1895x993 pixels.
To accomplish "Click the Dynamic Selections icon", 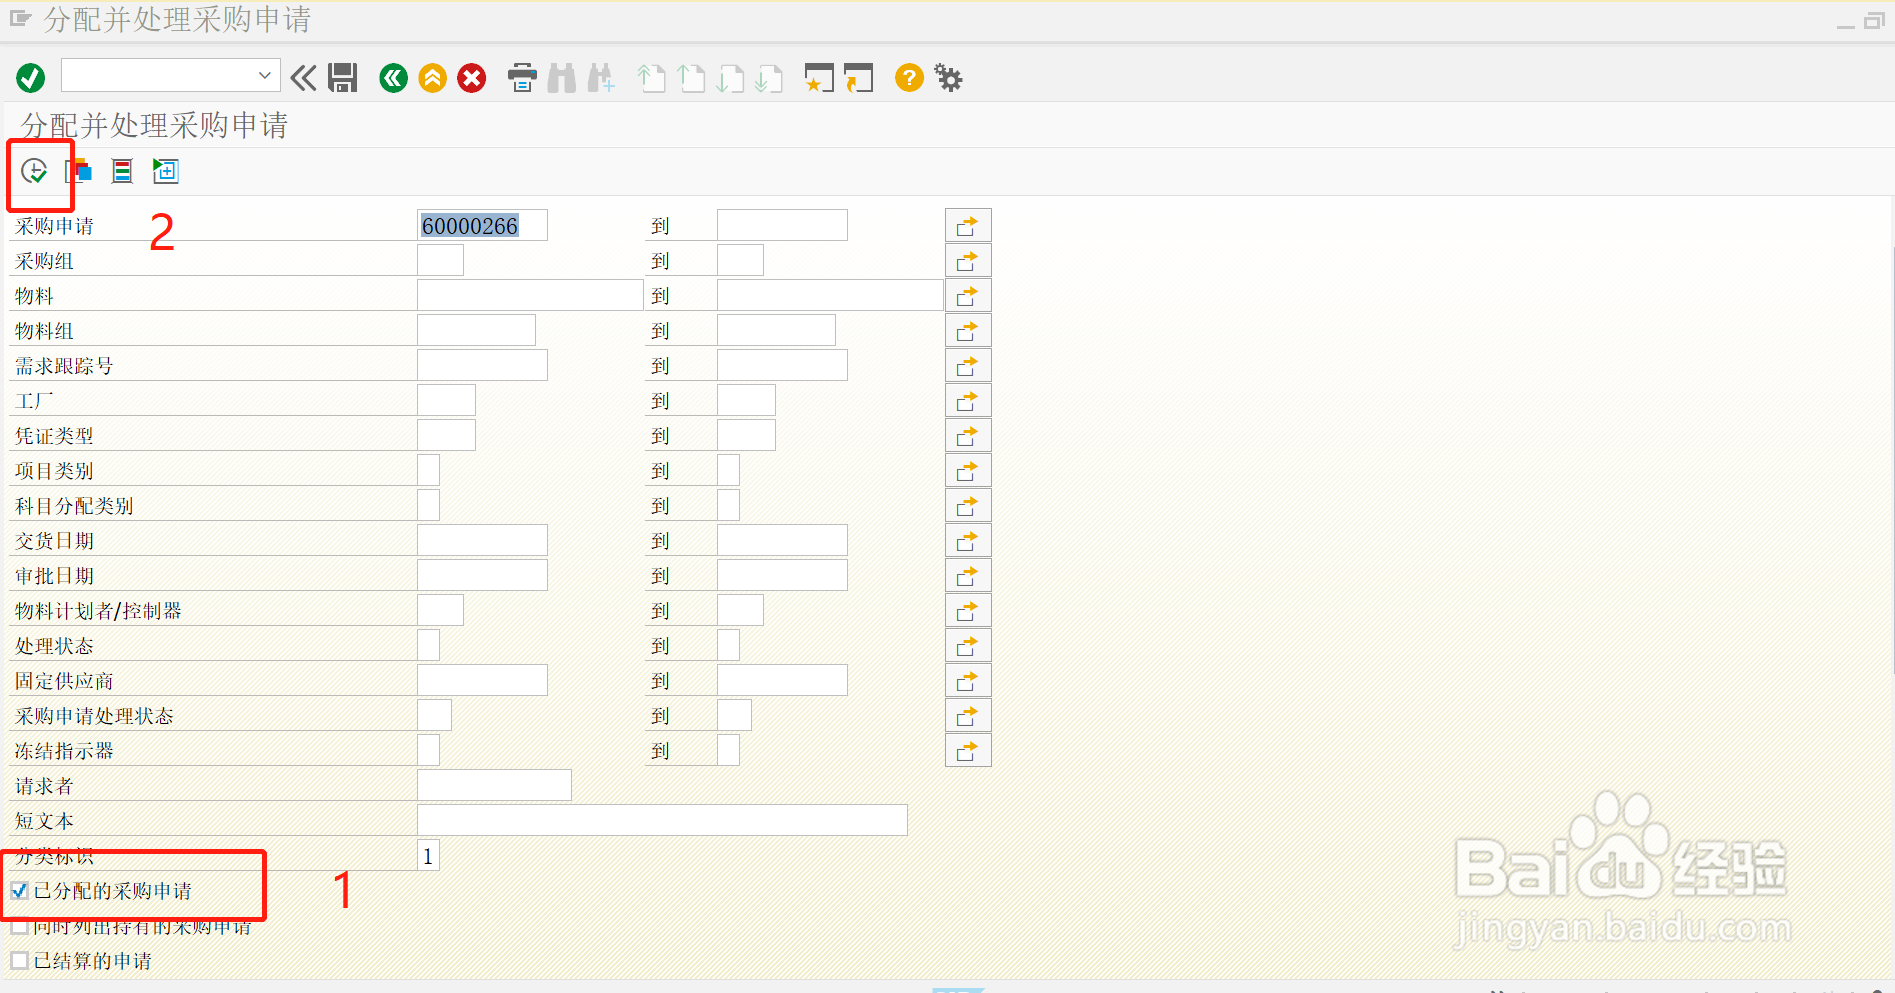I will coord(122,171).
